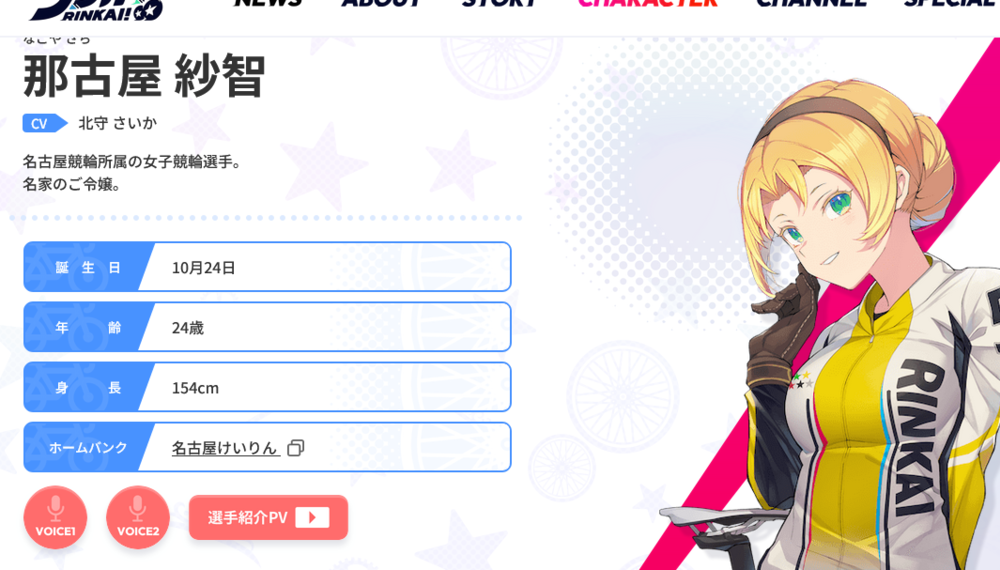The height and width of the screenshot is (570, 1000).
Task: Select the highlighted CHARACTER tab
Action: click(647, 3)
